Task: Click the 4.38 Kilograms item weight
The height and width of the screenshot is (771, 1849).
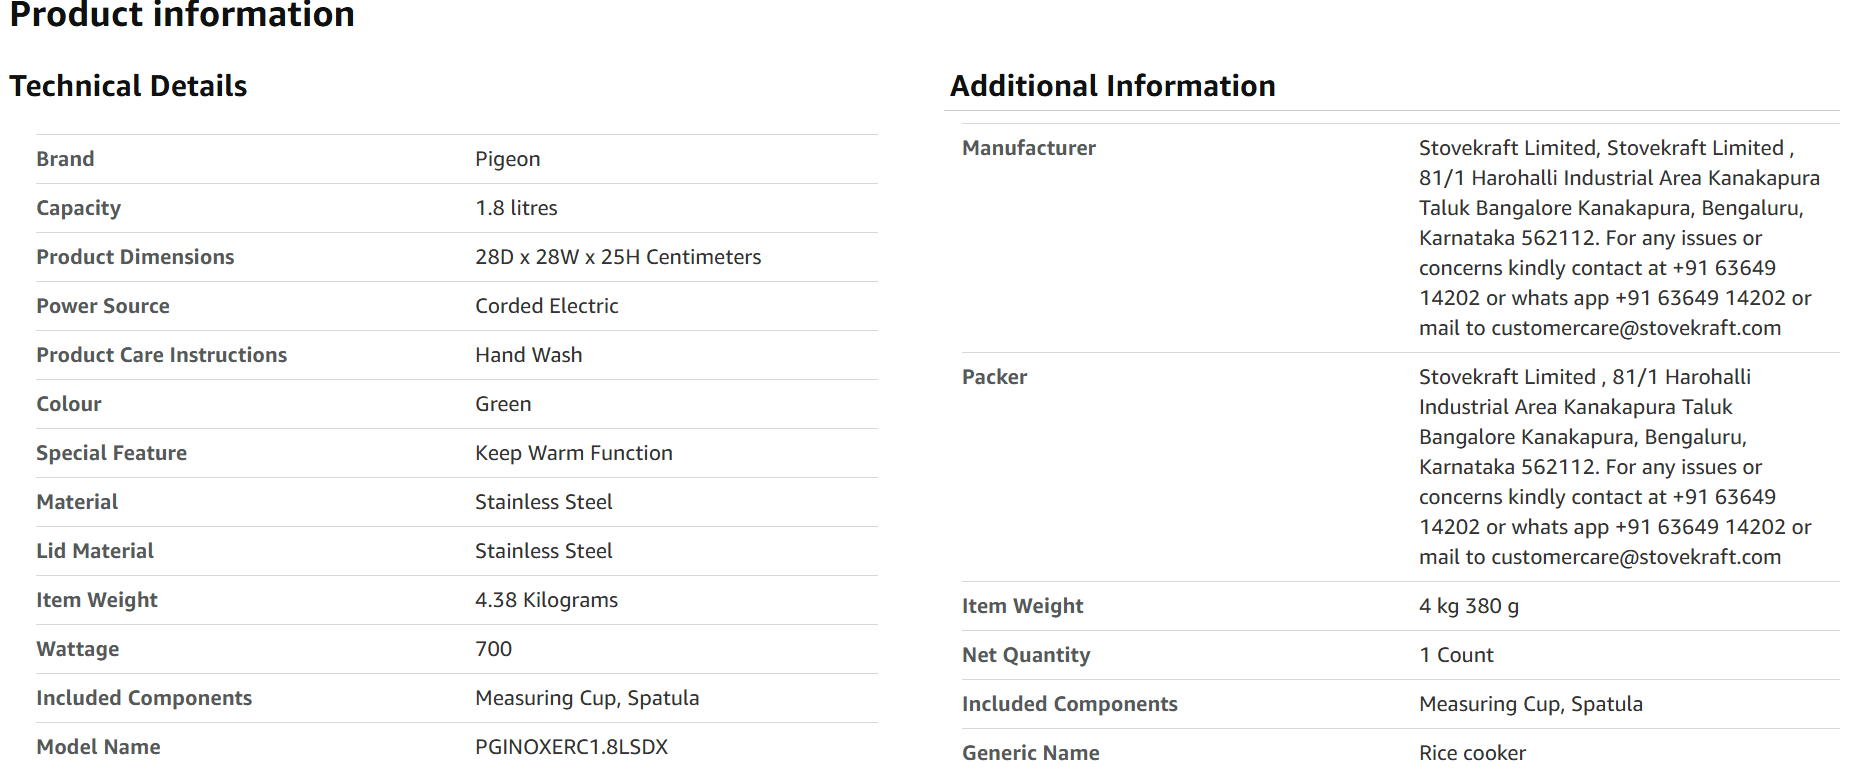Action: [546, 600]
